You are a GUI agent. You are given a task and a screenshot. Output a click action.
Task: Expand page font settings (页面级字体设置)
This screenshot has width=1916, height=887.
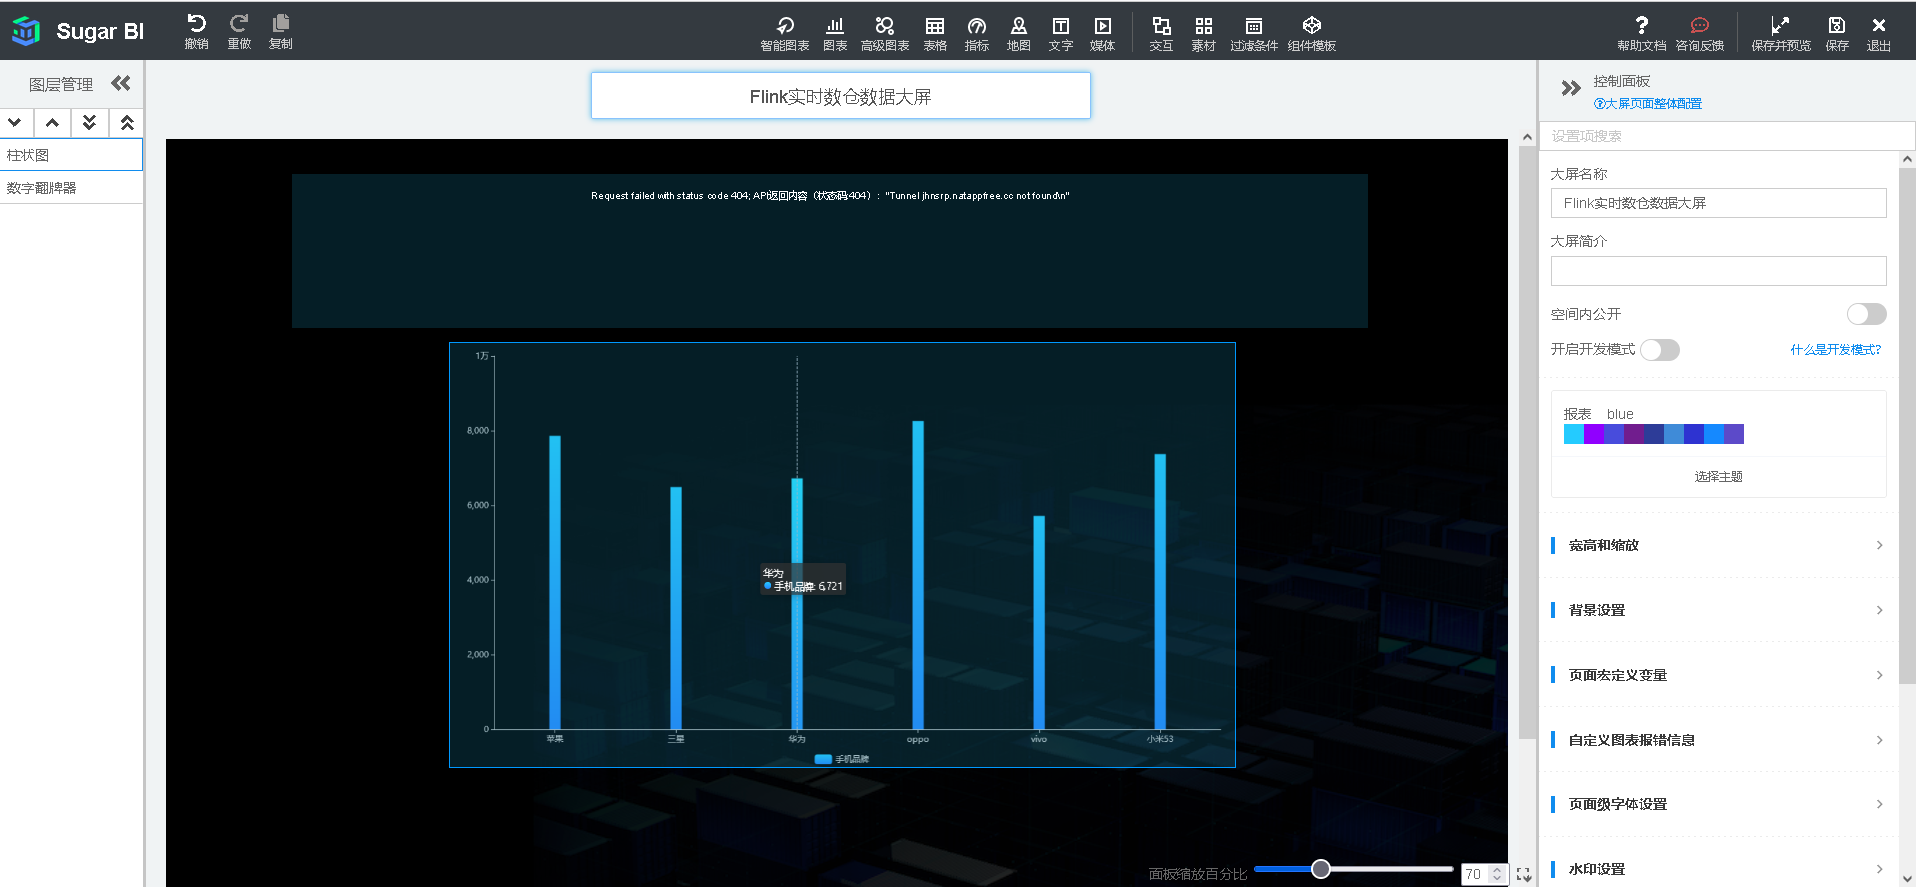click(1718, 804)
